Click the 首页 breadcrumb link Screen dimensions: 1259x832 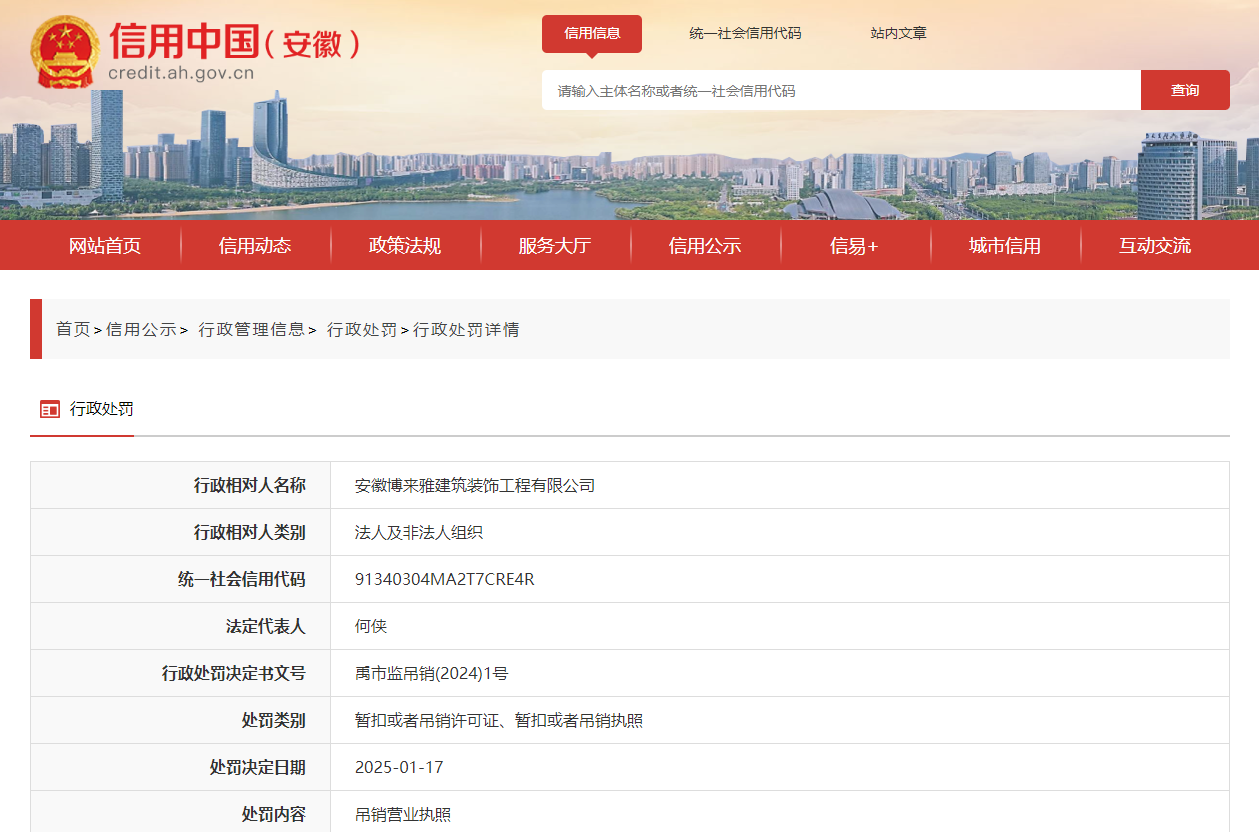(72, 329)
